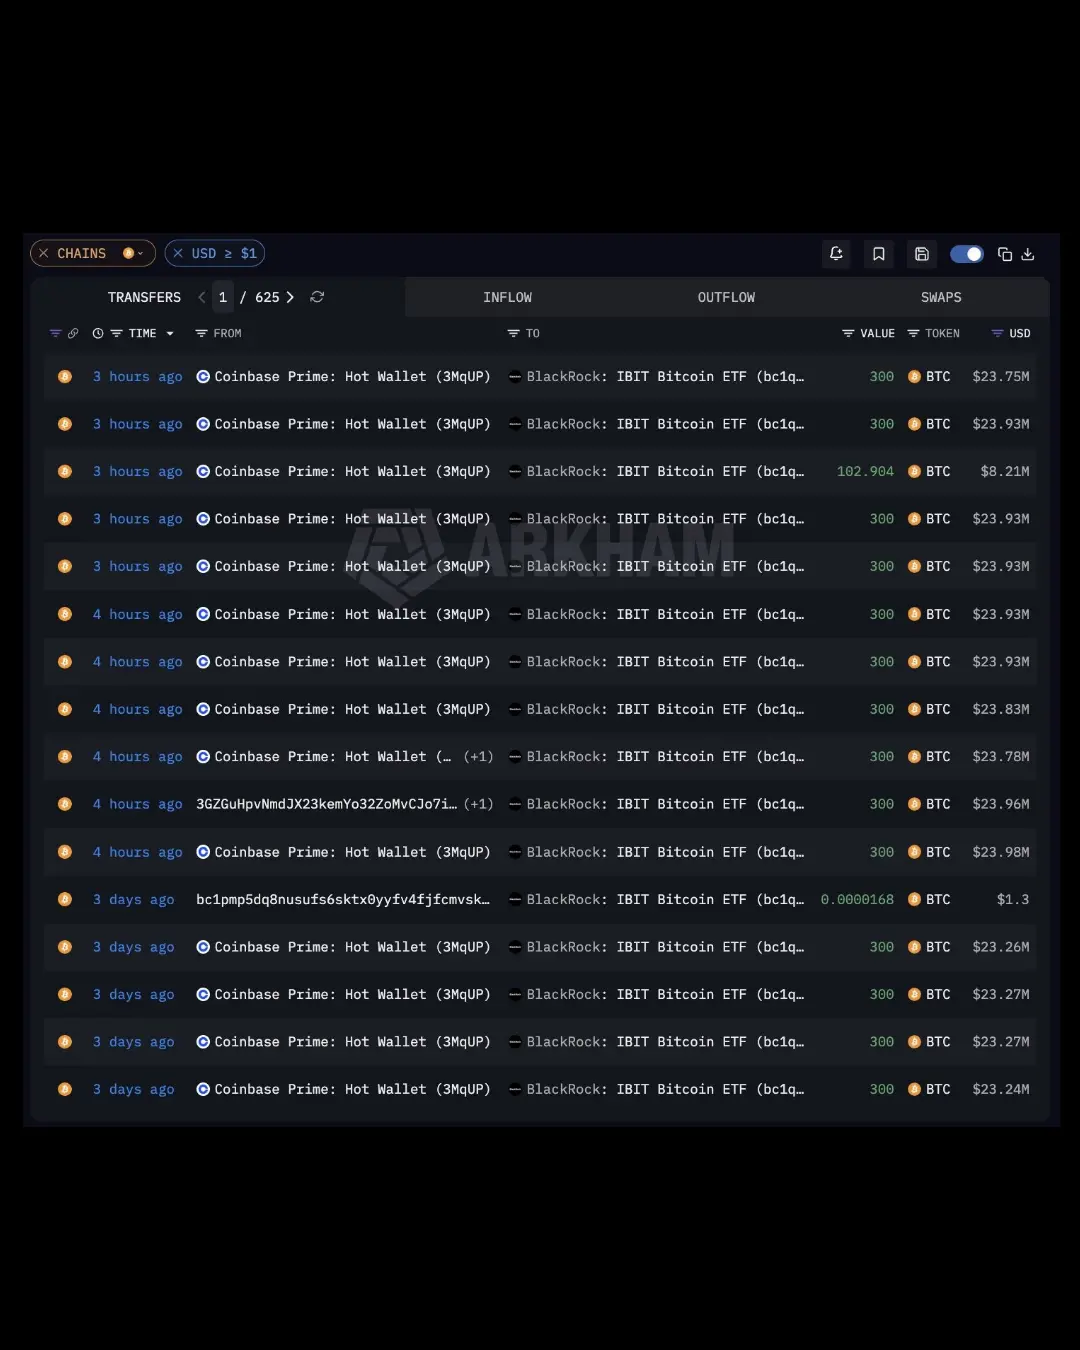The height and width of the screenshot is (1350, 1080).
Task: Click the BTC token in the $23.24M row
Action: coord(929,1089)
